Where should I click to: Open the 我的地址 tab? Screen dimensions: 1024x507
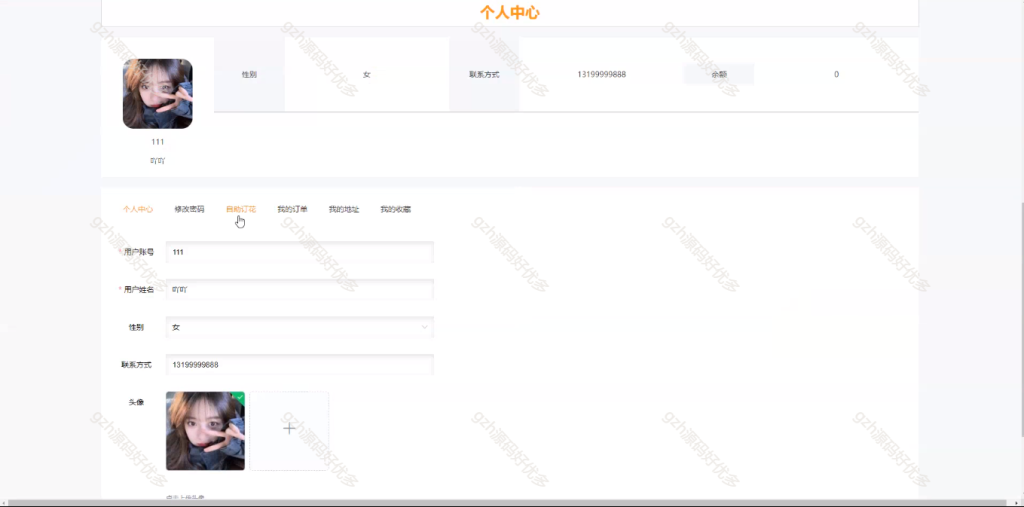[344, 209]
